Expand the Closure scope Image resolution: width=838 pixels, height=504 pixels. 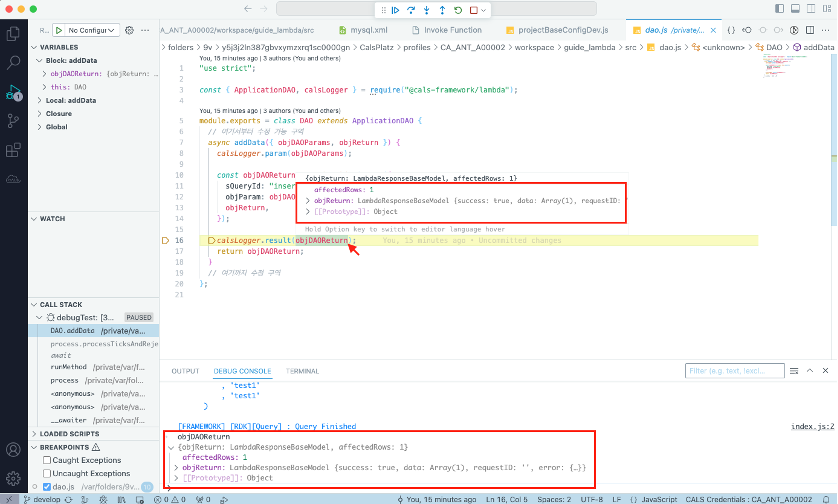pos(40,114)
